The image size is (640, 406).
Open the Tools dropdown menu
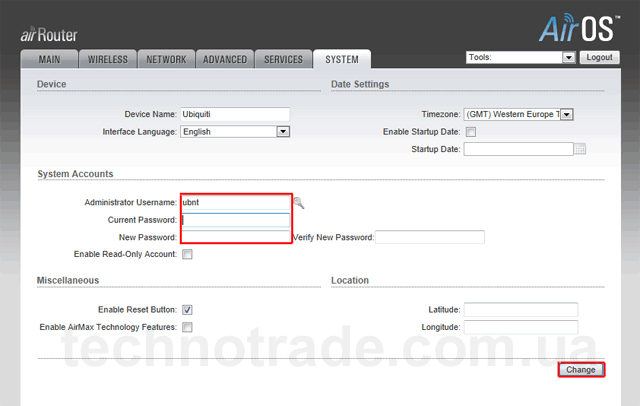click(x=520, y=58)
